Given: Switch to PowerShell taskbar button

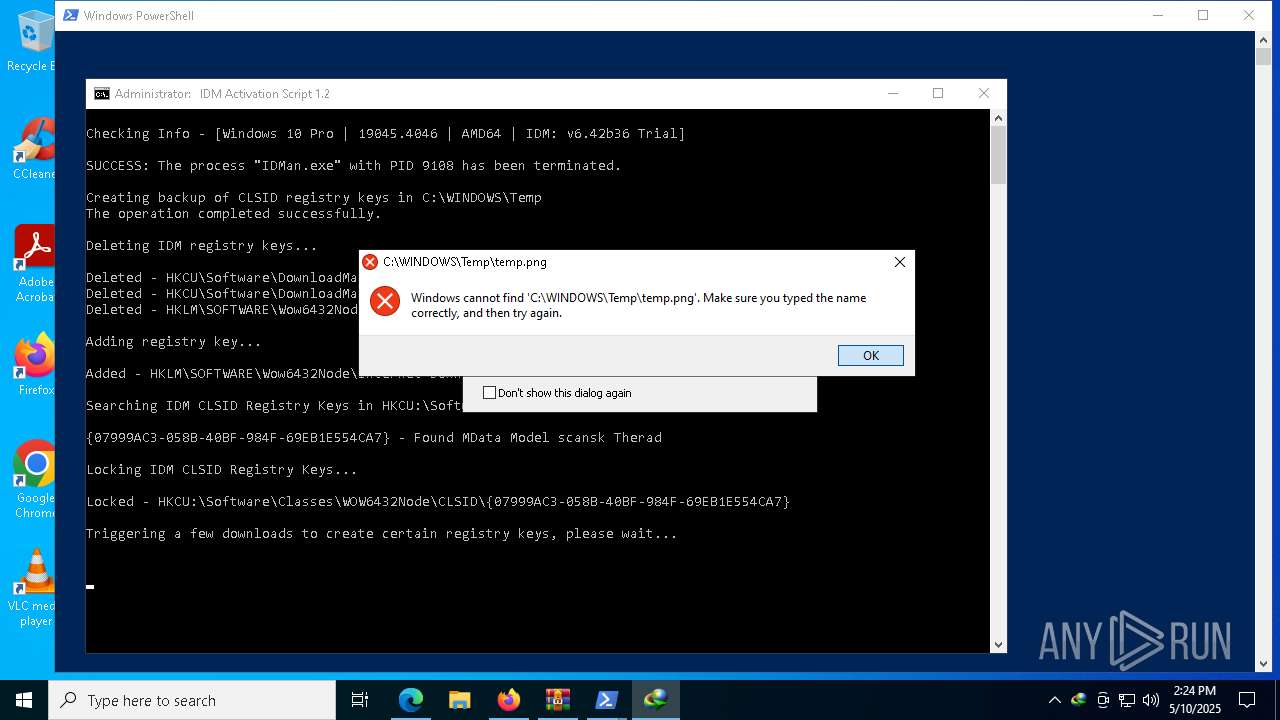Looking at the screenshot, I should click(607, 700).
